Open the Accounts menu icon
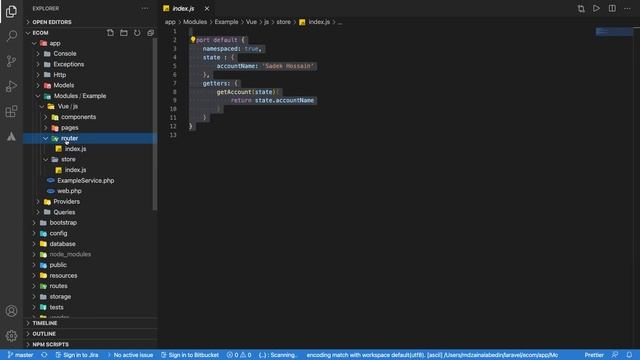The image size is (640, 360). click(11, 311)
